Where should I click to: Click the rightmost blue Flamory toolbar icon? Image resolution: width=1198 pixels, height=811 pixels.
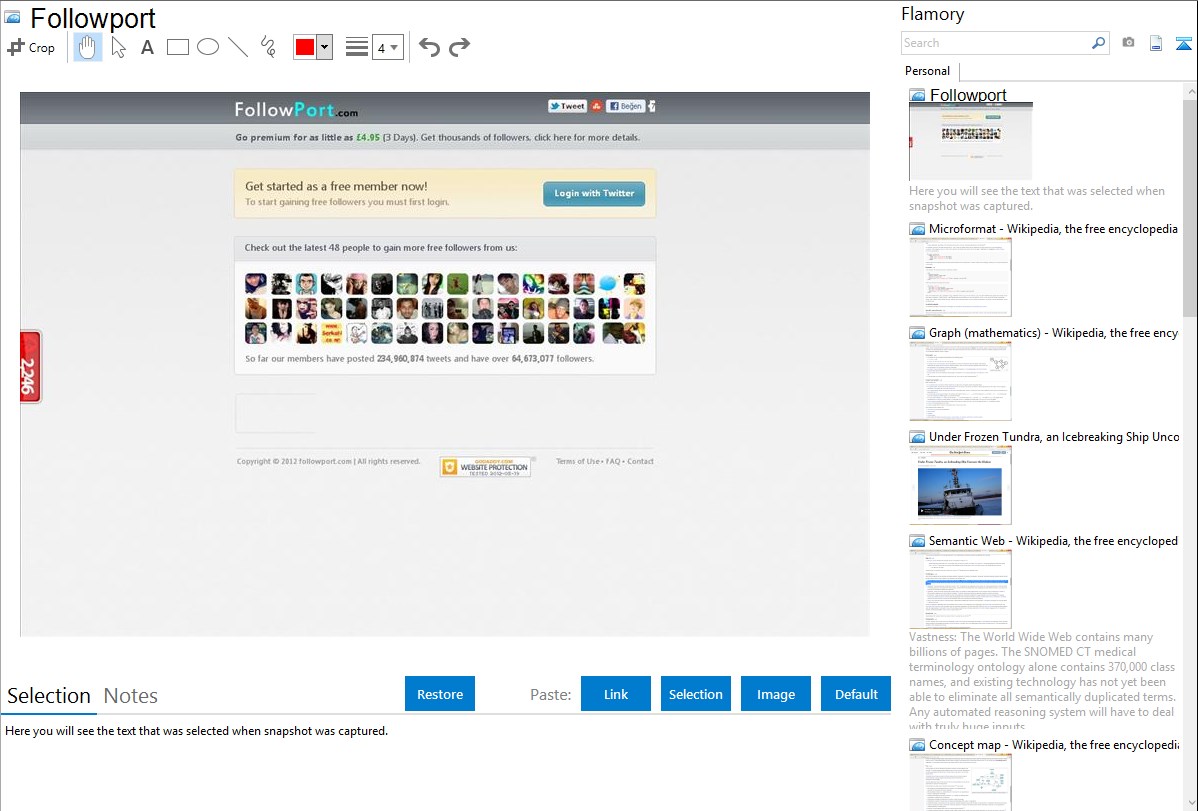tap(1183, 43)
